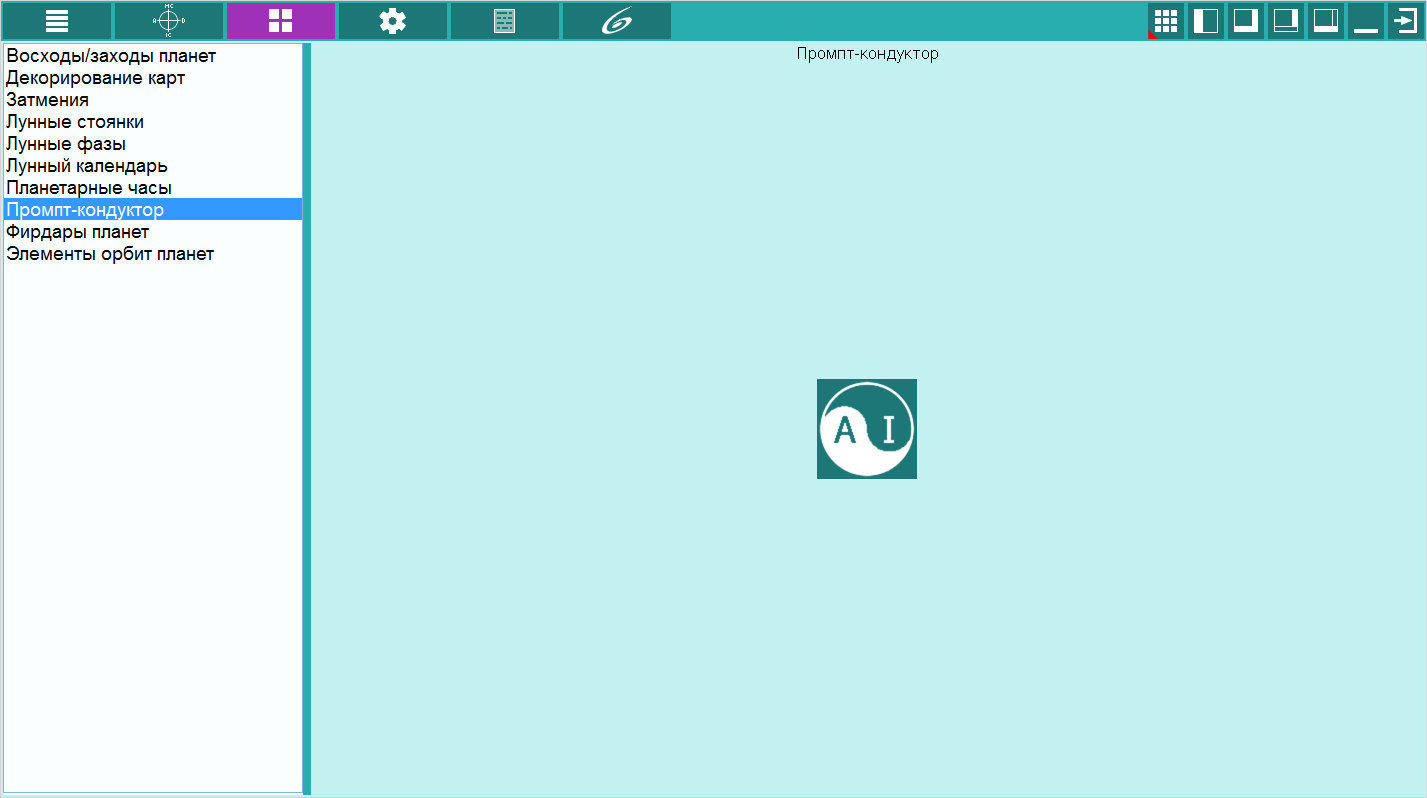The image size is (1427, 798).
Task: Click the chart crosshair MC/IC icon
Action: point(169,21)
